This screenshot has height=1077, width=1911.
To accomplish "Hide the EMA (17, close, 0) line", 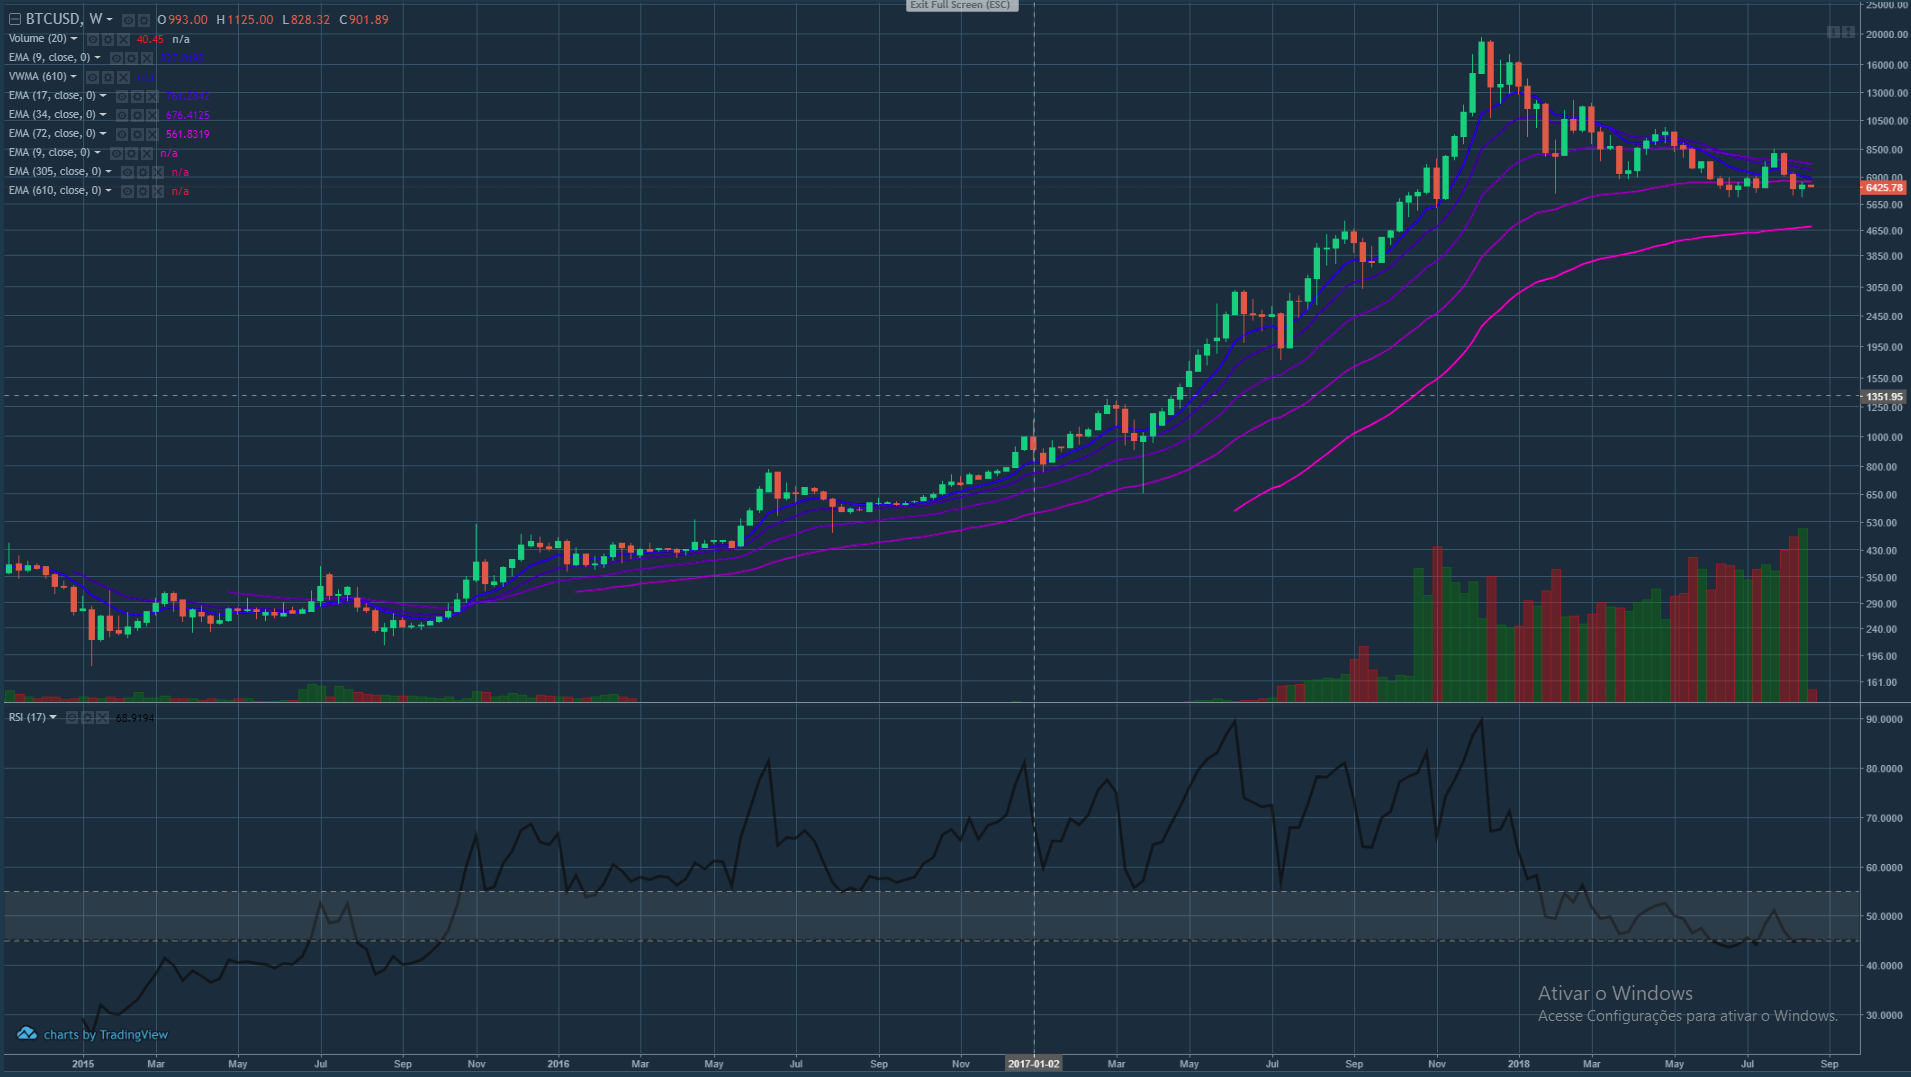I will (x=121, y=96).
